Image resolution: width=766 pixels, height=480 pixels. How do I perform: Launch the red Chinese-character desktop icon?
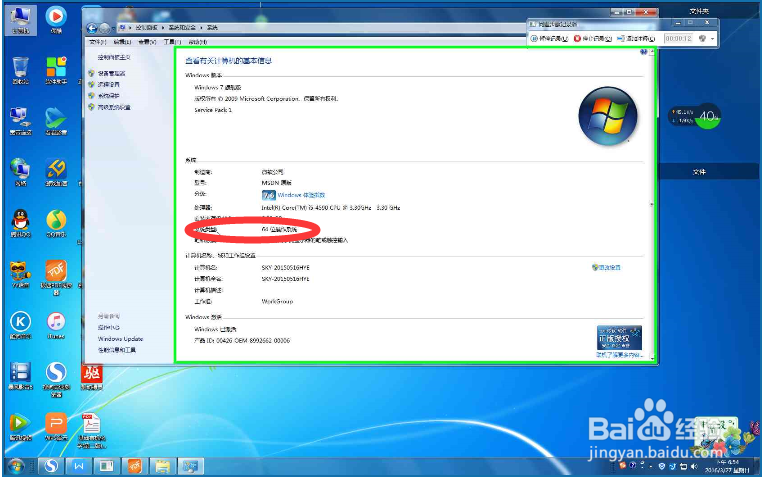pos(91,377)
